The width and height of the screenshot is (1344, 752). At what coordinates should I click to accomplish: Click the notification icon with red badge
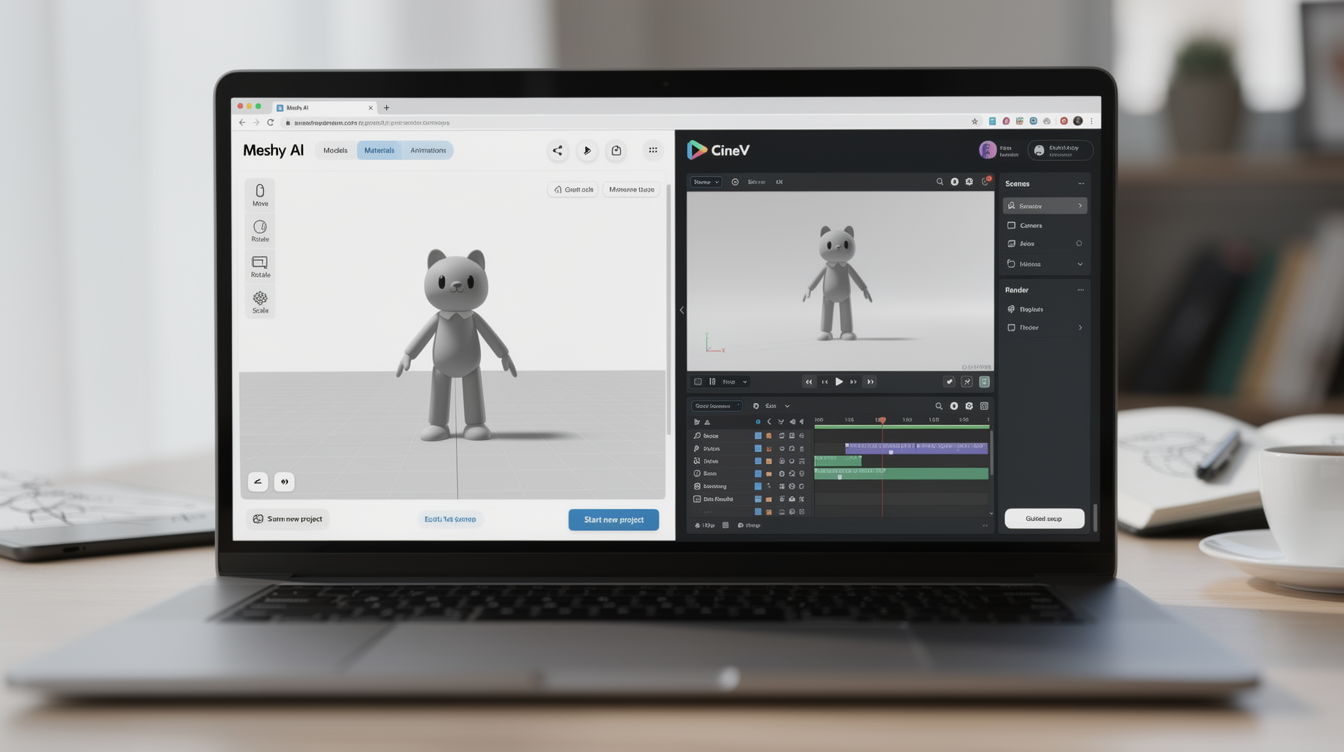pyautogui.click(x=985, y=182)
